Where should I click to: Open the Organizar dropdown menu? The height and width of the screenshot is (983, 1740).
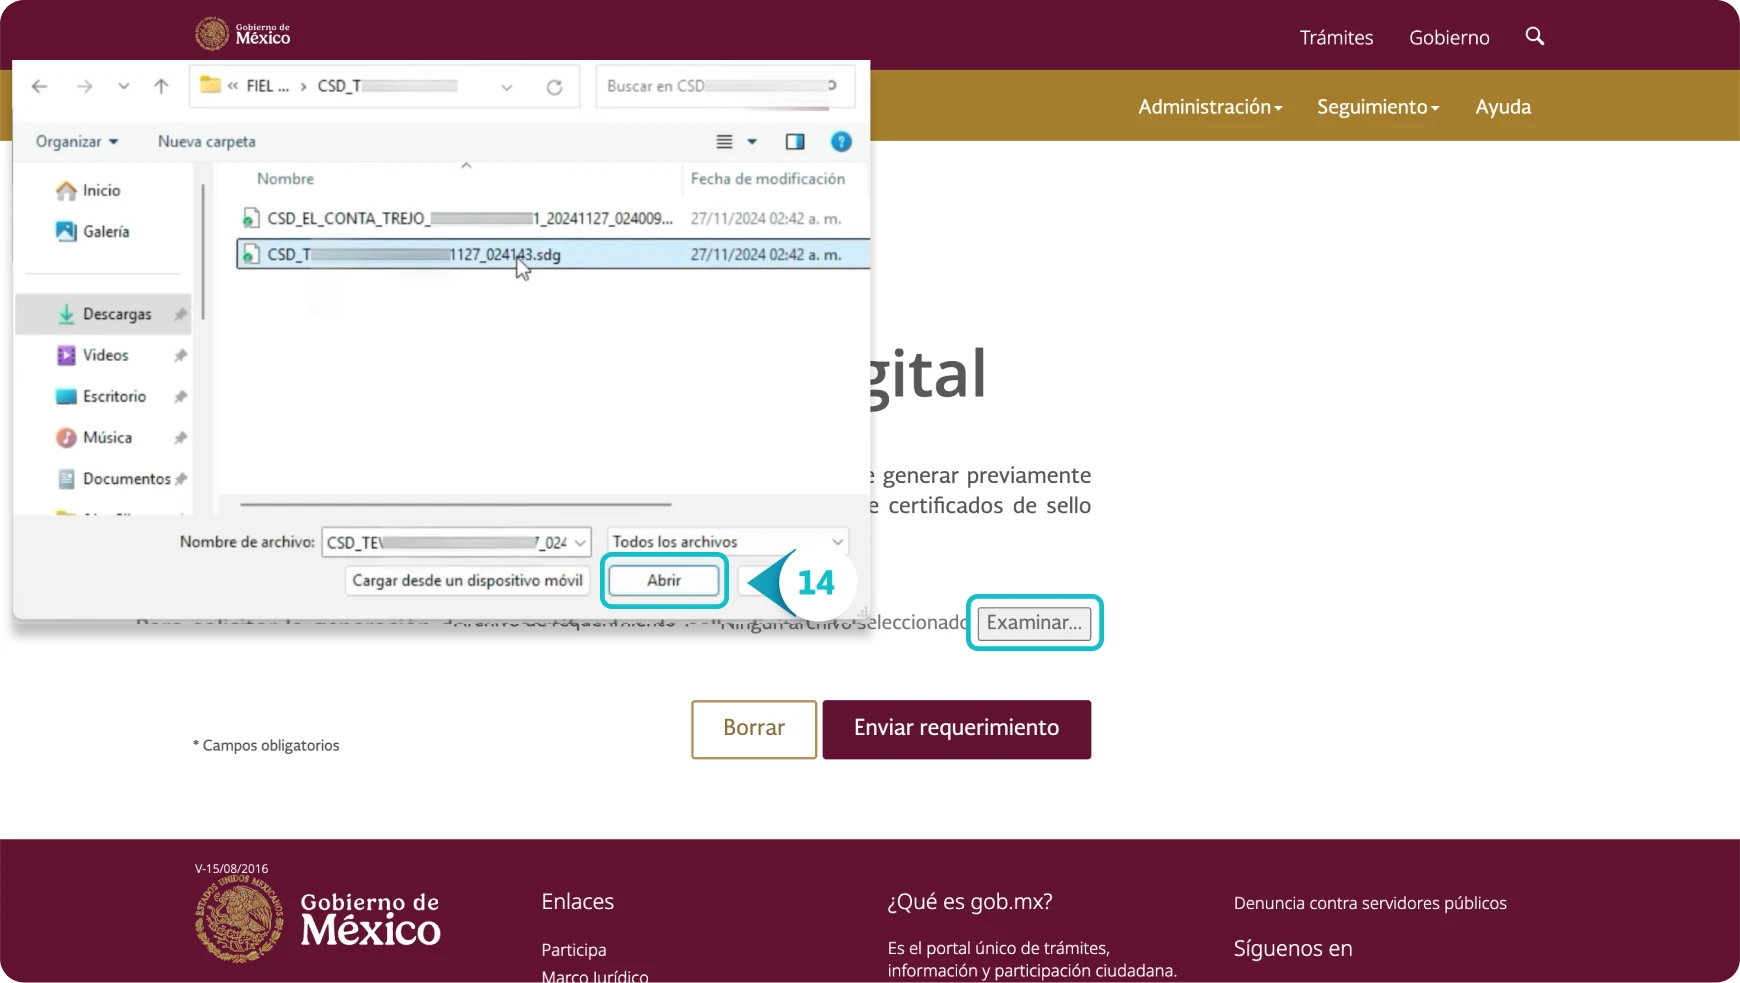(77, 142)
